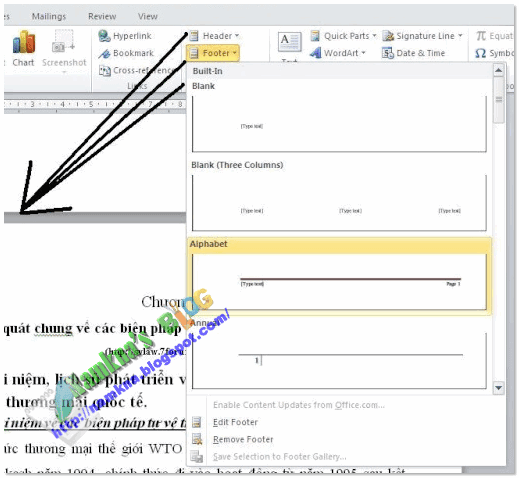
Task: Switch to the View tab
Action: [148, 16]
